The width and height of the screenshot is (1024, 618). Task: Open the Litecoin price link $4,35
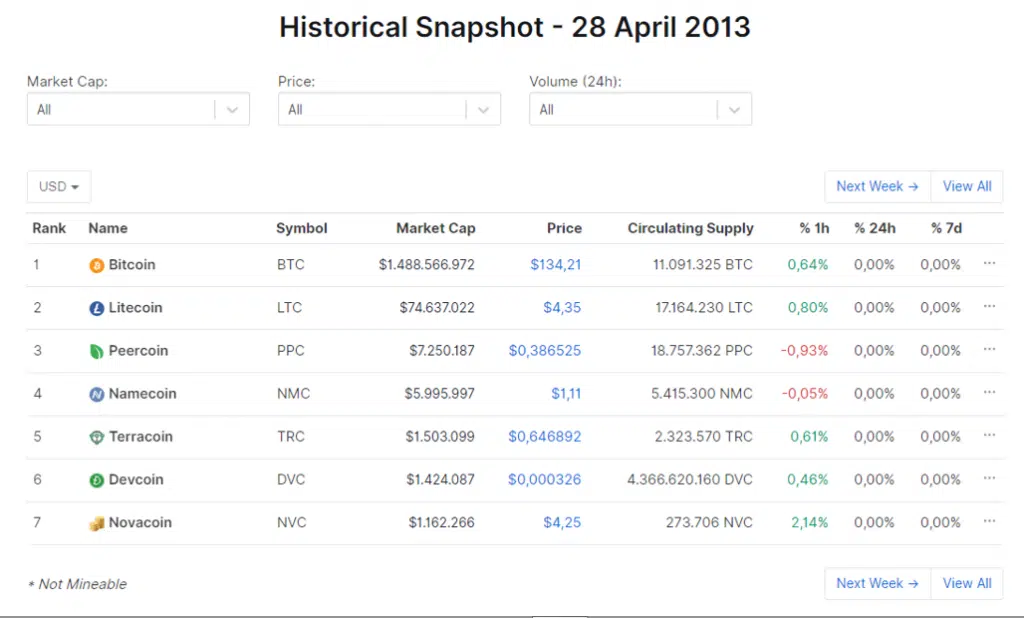[x=562, y=308]
